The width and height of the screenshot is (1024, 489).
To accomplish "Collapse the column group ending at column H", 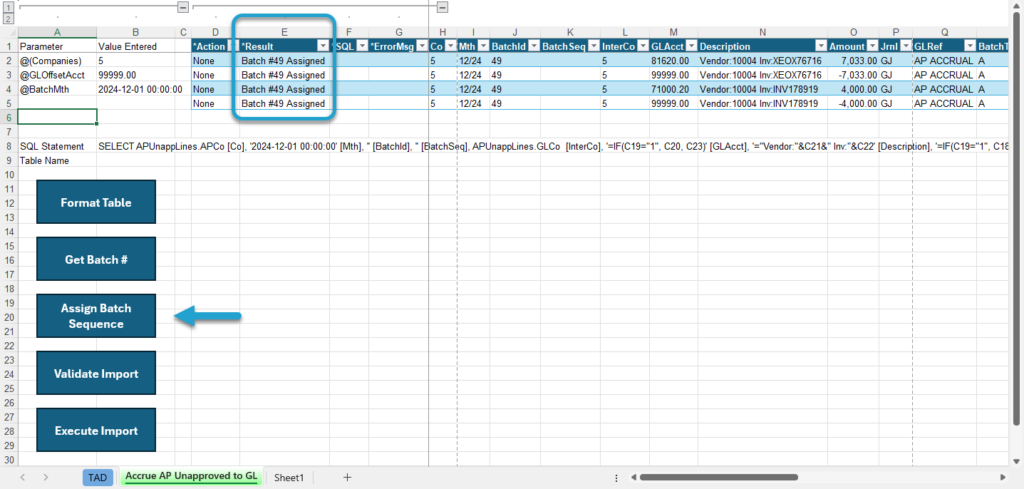I will pos(442,7).
